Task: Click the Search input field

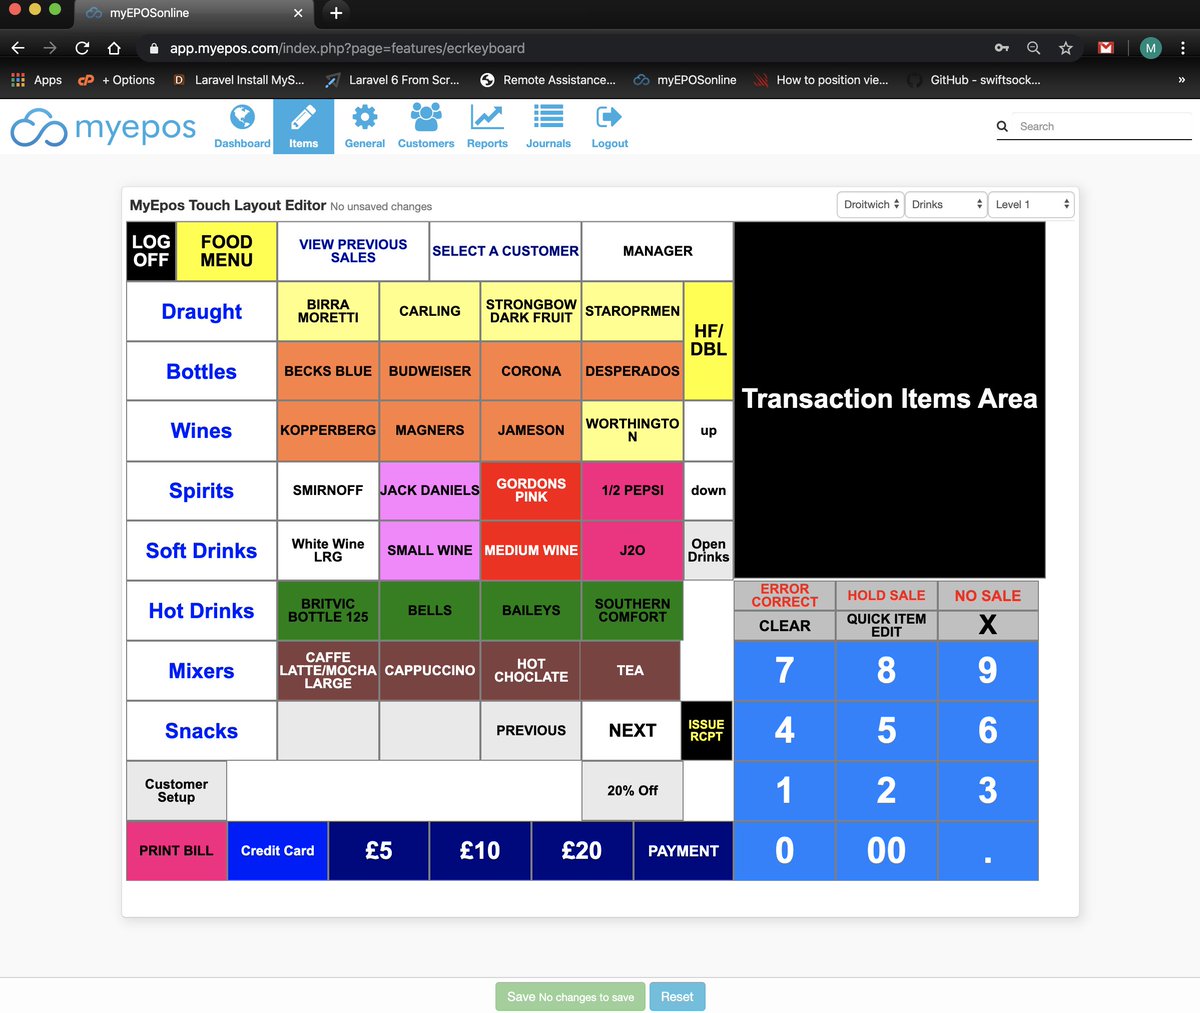Action: click(x=1104, y=127)
